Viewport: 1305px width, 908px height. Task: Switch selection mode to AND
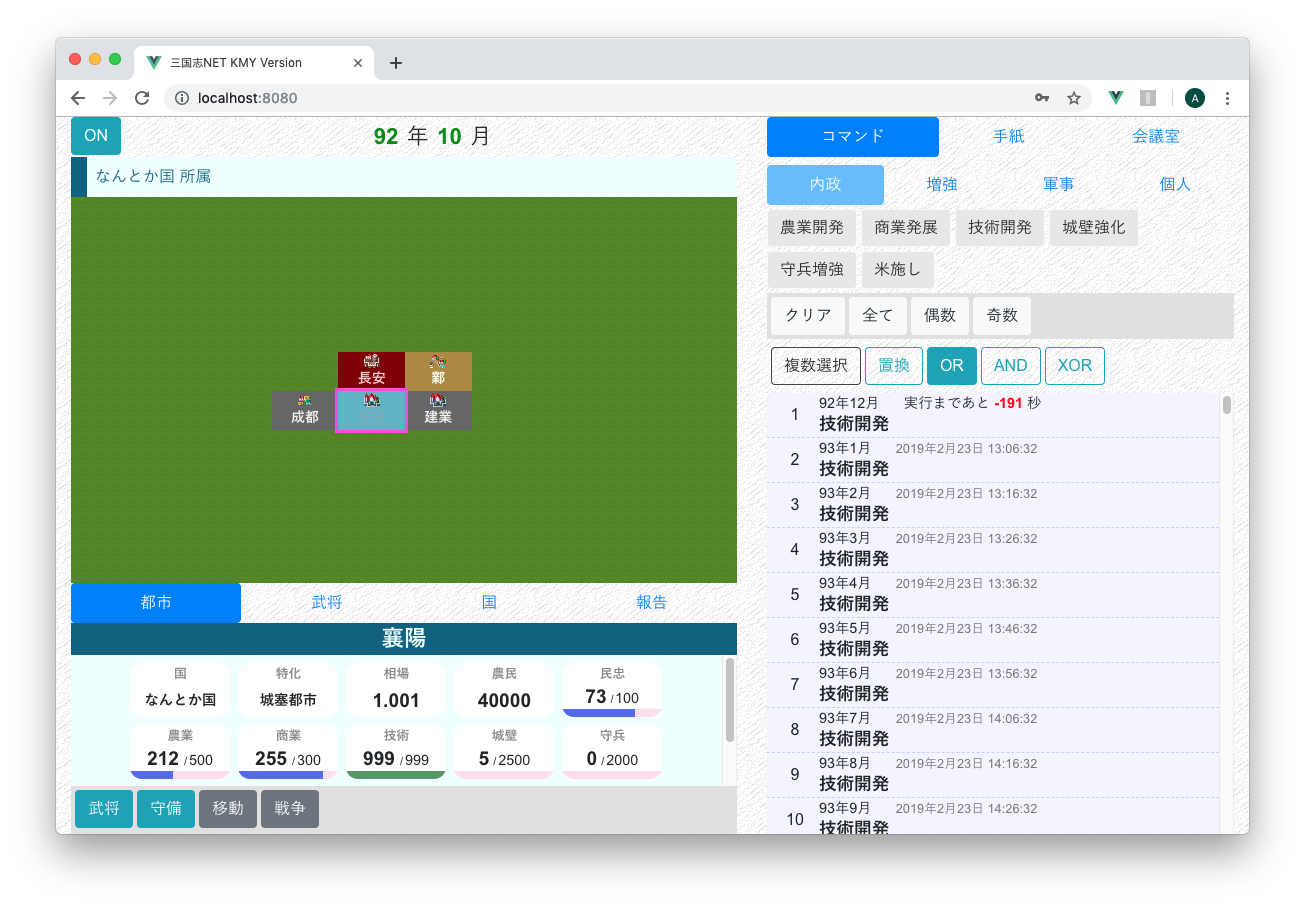coord(1011,366)
